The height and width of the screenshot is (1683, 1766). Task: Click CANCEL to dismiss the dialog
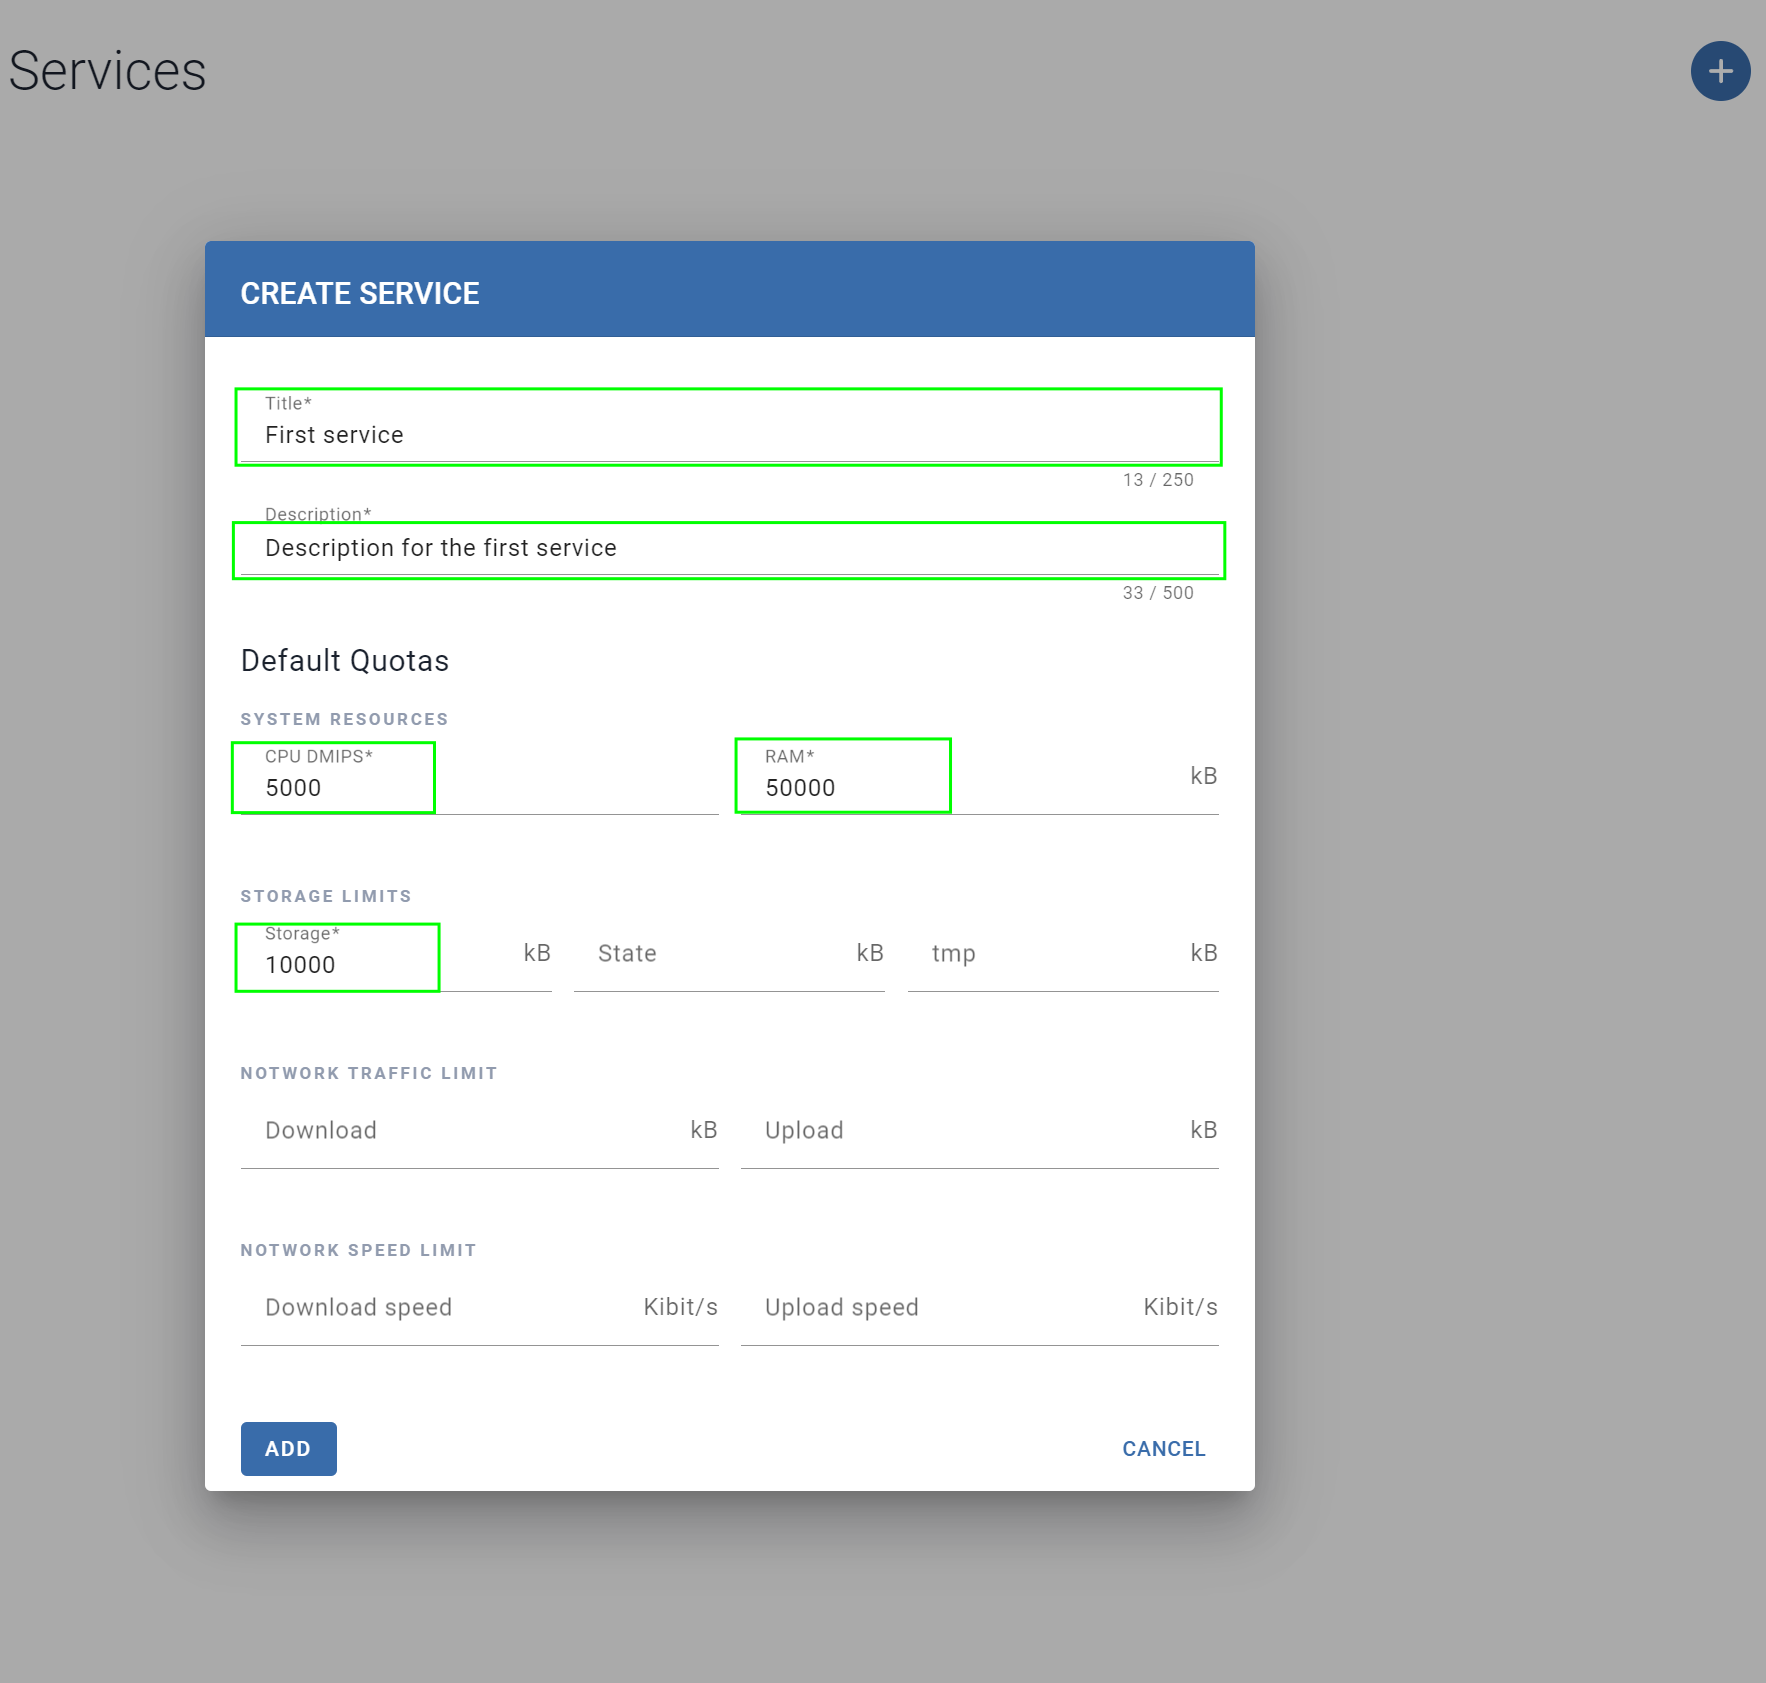(1163, 1448)
